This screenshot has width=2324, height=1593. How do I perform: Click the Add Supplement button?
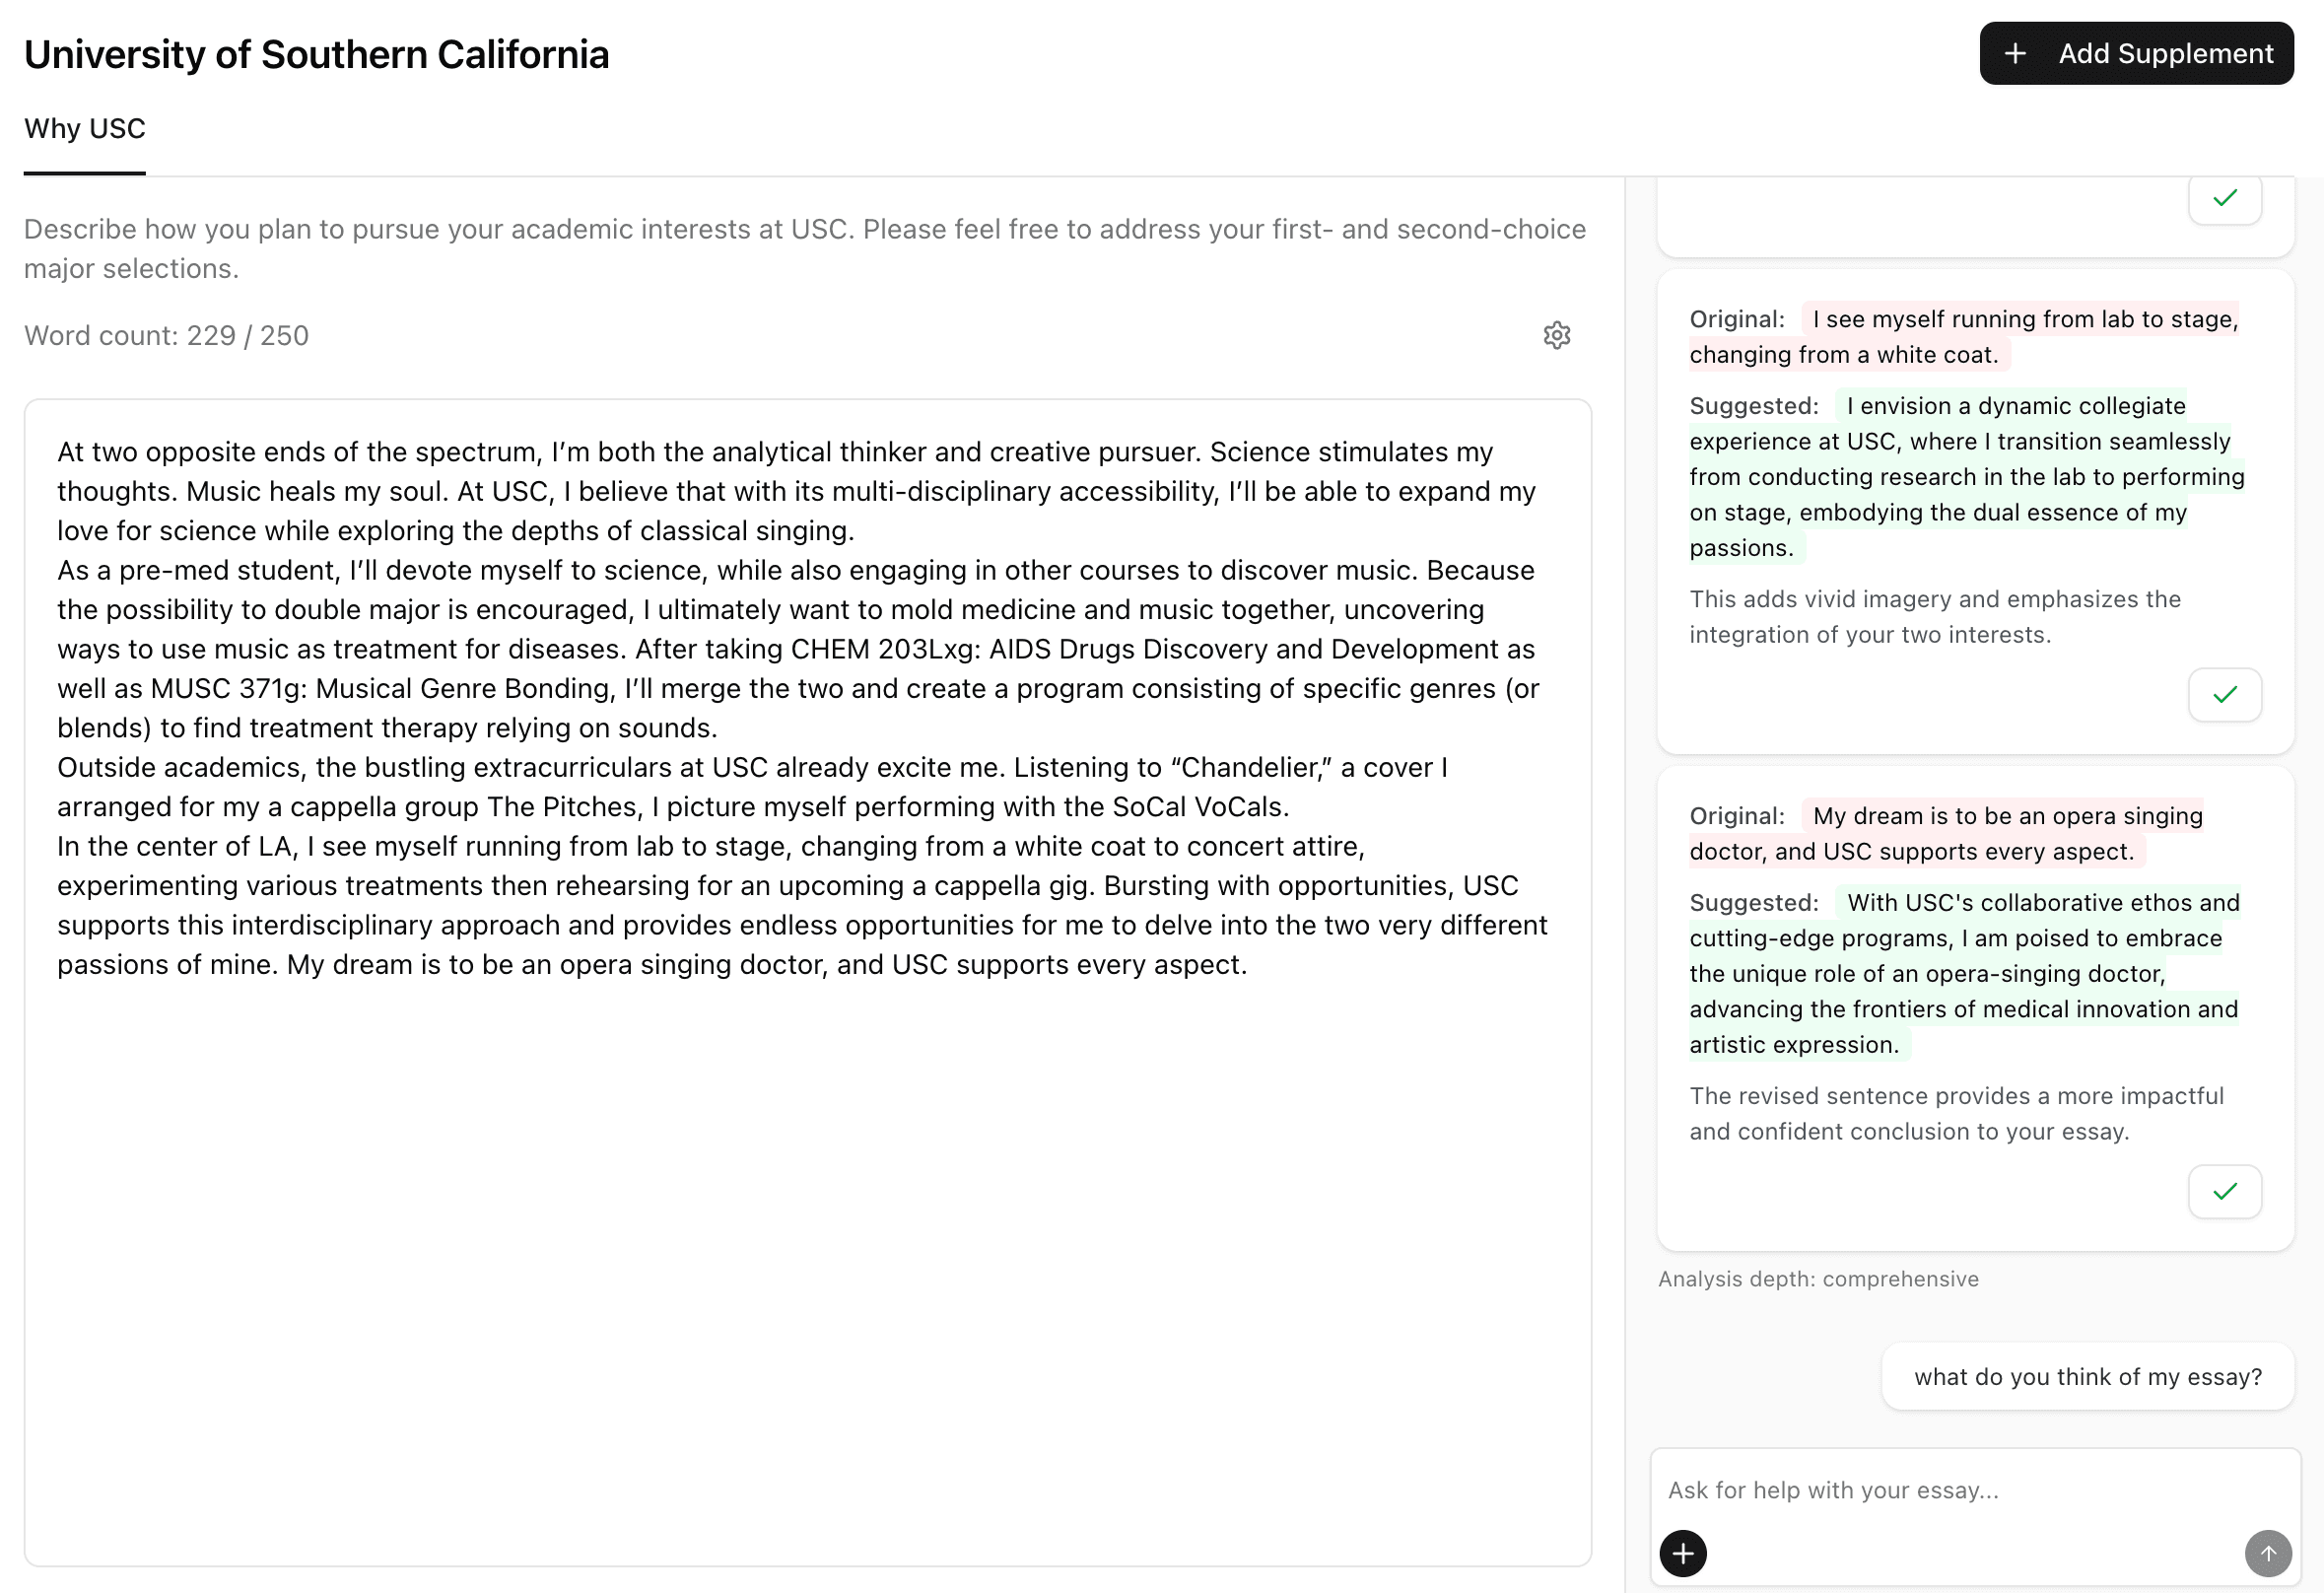(x=2136, y=54)
